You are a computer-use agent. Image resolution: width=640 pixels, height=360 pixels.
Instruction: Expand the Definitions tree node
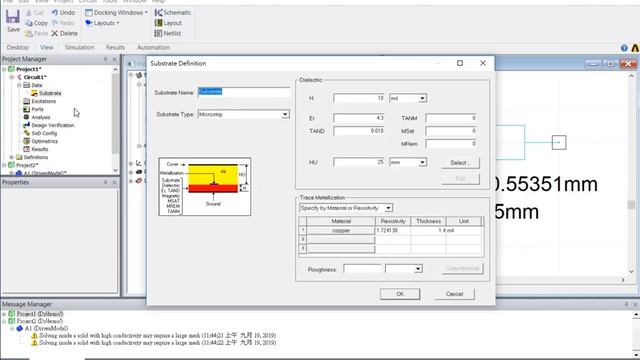coord(11,157)
